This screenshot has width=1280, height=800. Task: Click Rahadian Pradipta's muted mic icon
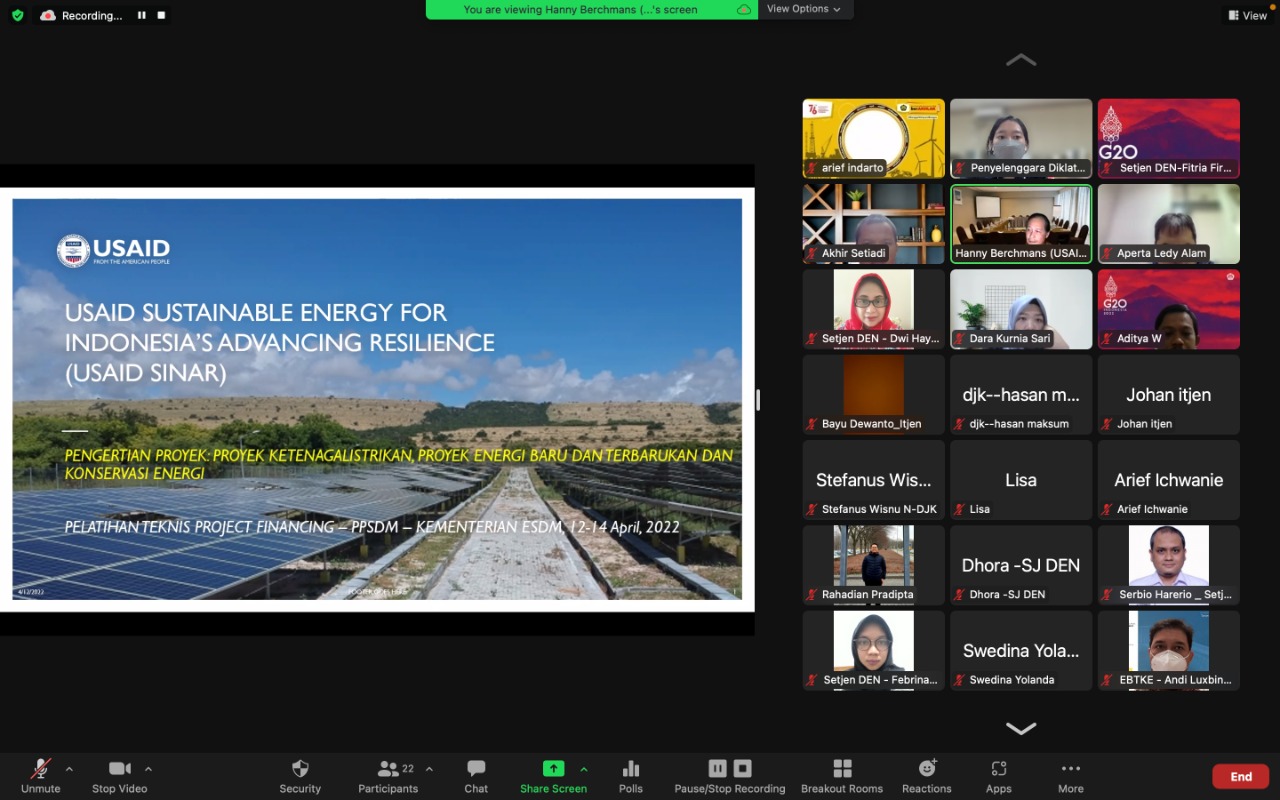[x=812, y=595]
